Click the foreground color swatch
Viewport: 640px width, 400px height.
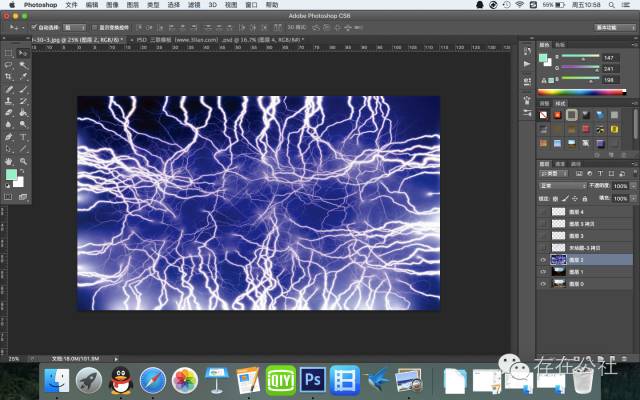pos(10,175)
